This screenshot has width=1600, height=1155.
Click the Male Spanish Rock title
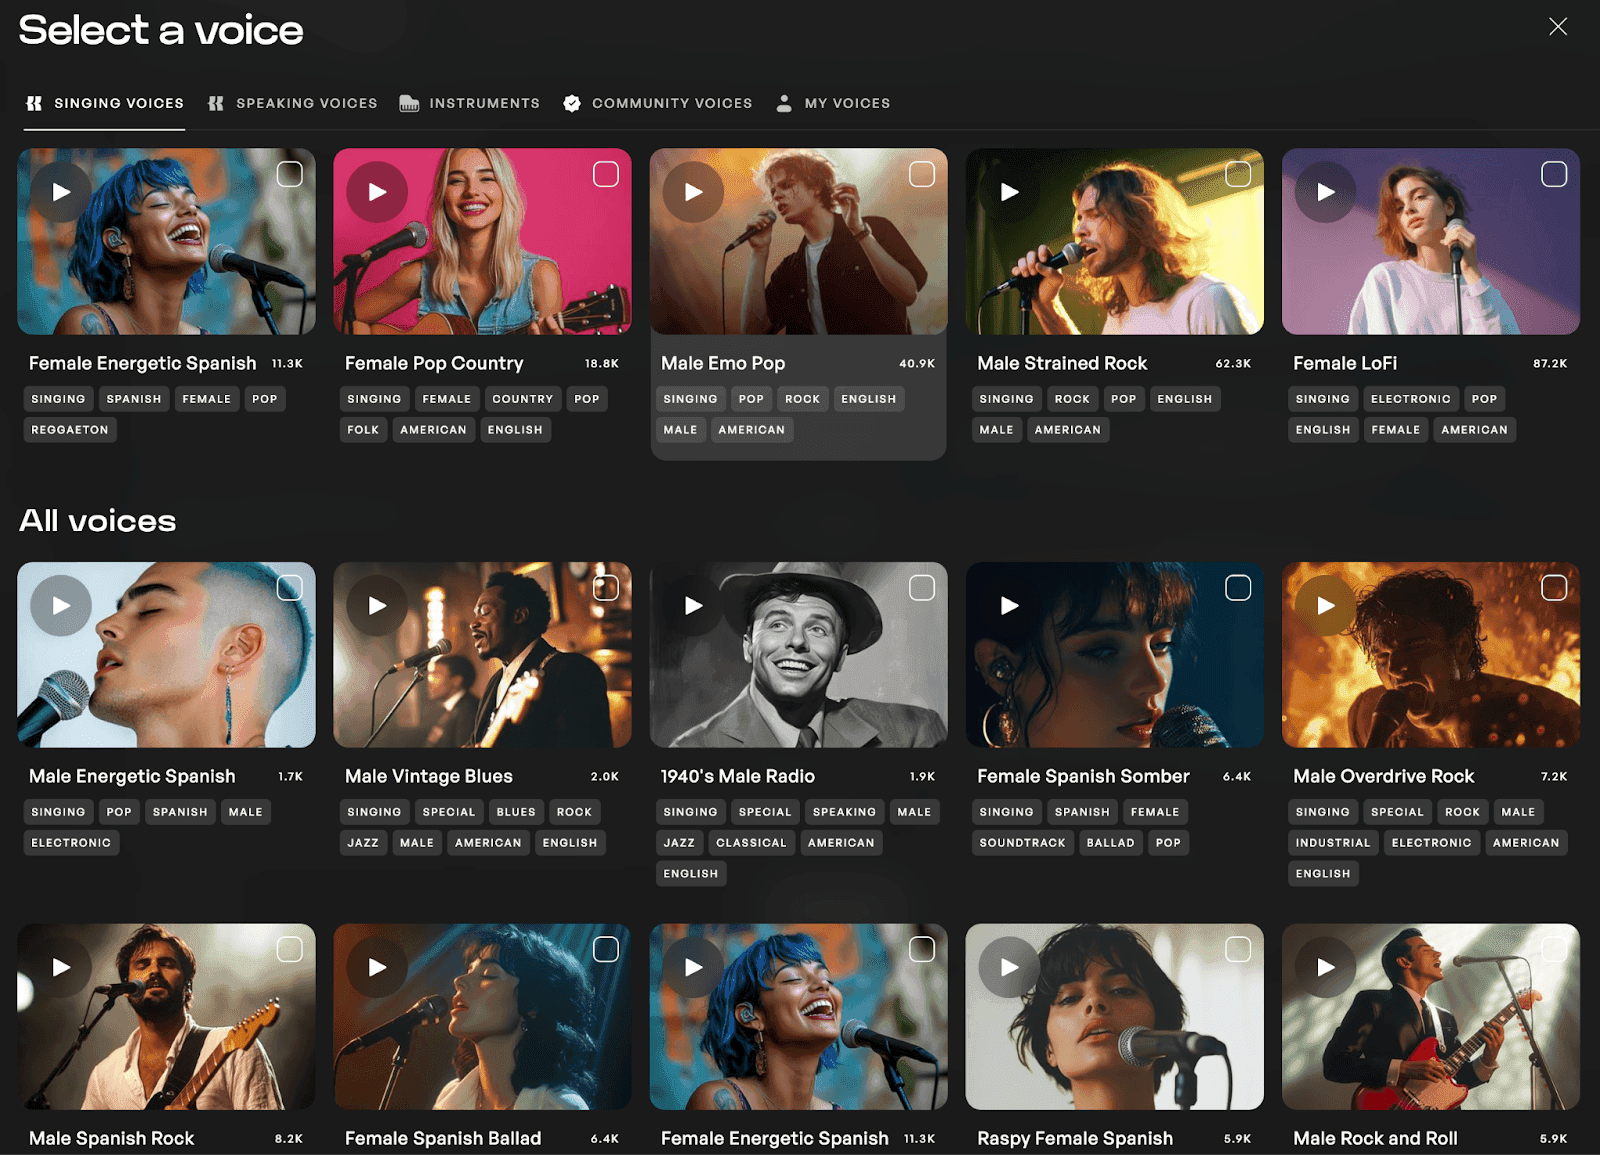tap(112, 1139)
